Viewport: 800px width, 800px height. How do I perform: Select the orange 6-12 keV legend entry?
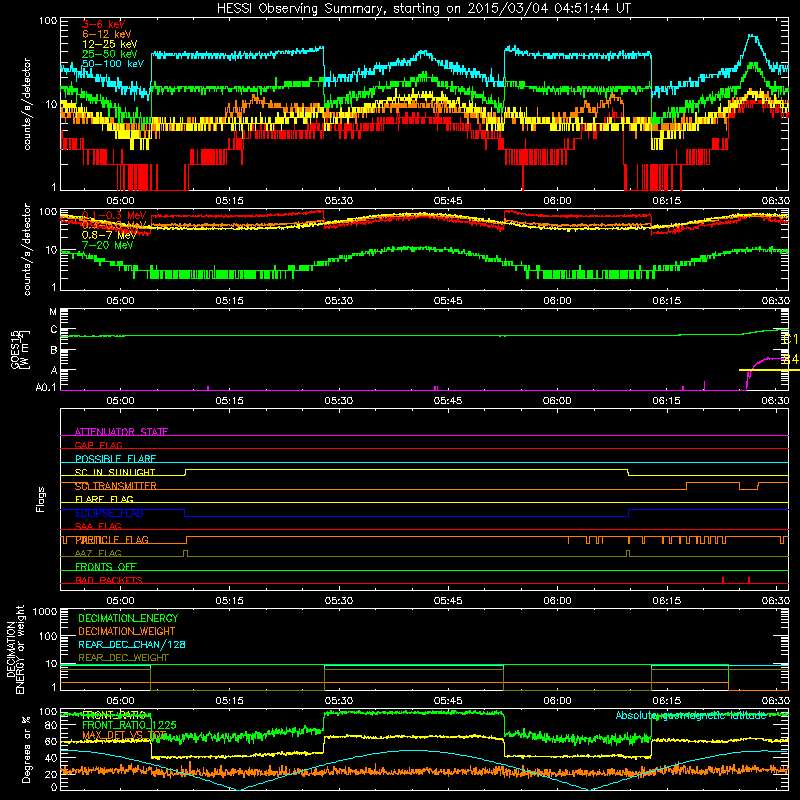click(x=107, y=34)
